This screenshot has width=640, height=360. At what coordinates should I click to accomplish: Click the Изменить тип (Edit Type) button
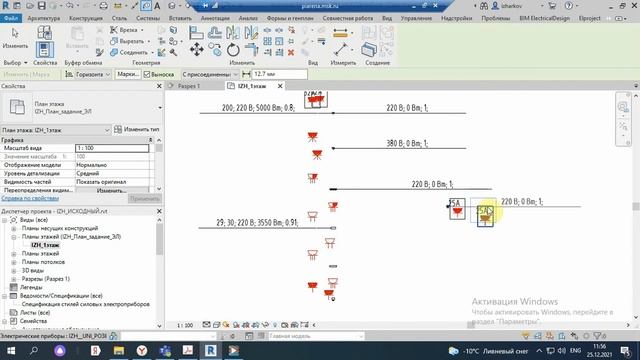click(137, 129)
